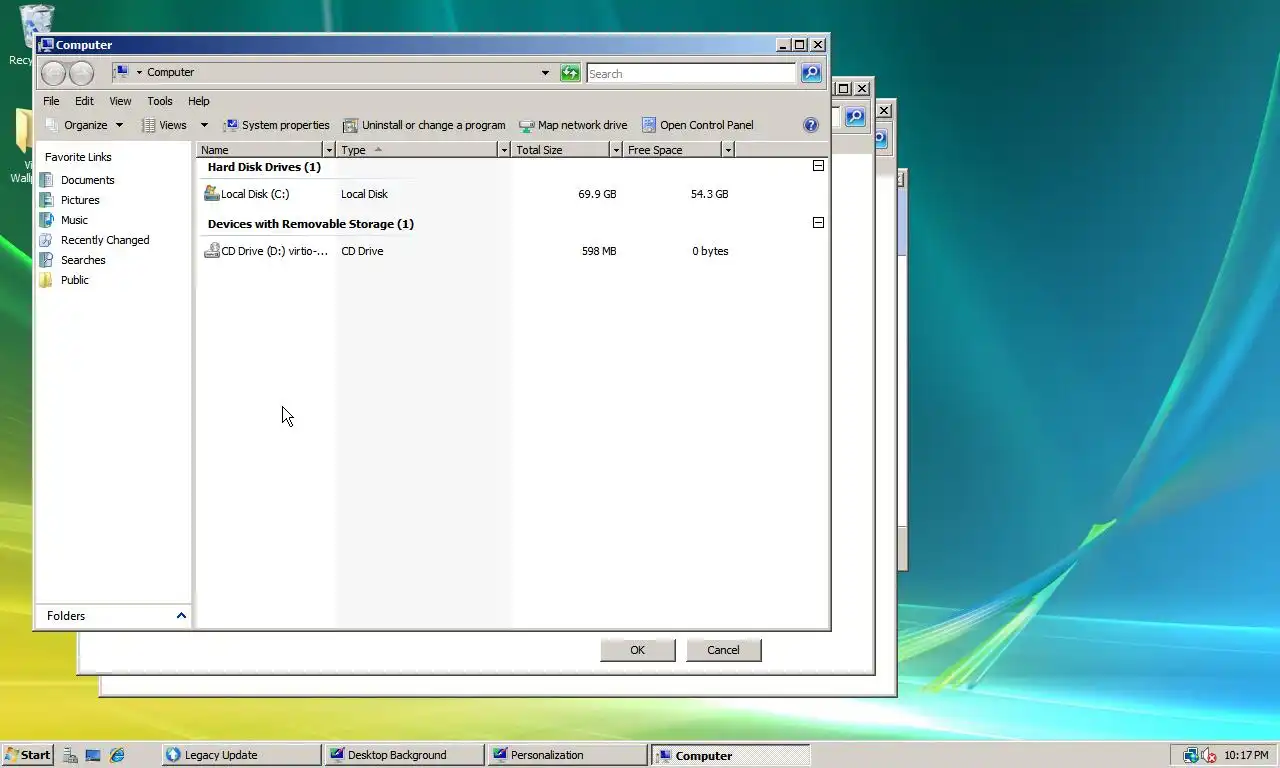1280x768 pixels.
Task: Open the Help menu
Action: tap(199, 101)
